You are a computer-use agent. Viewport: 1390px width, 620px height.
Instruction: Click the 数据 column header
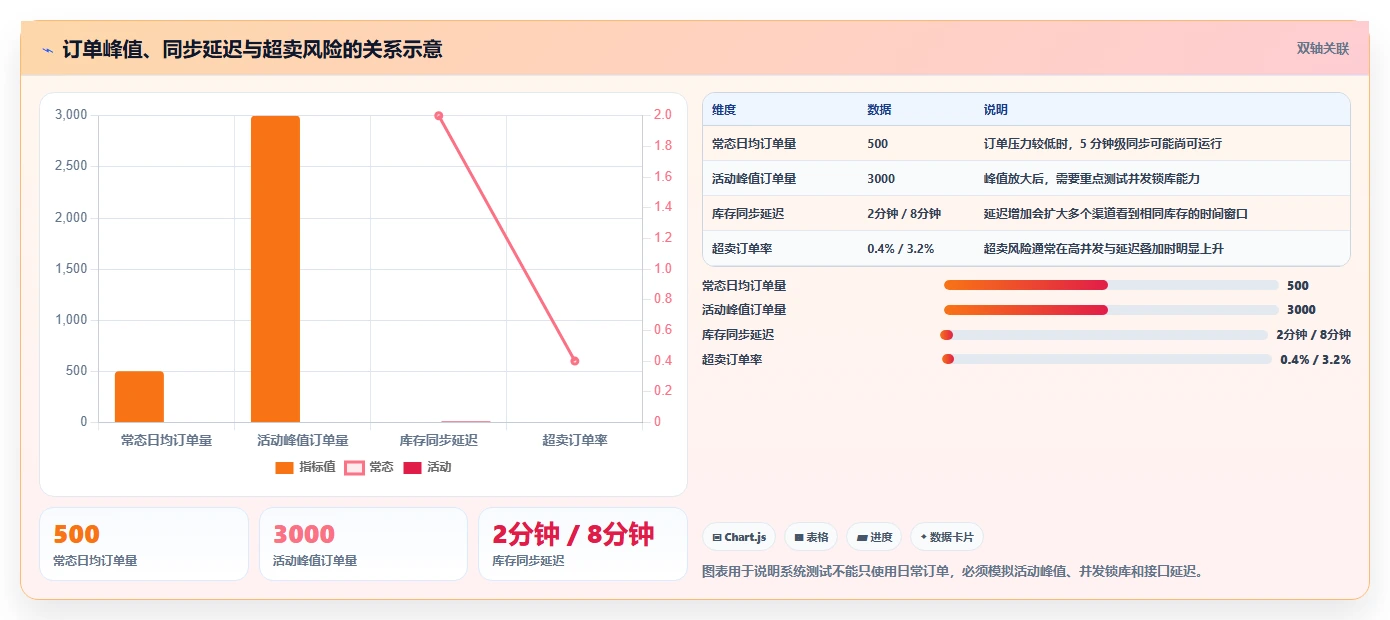click(879, 110)
